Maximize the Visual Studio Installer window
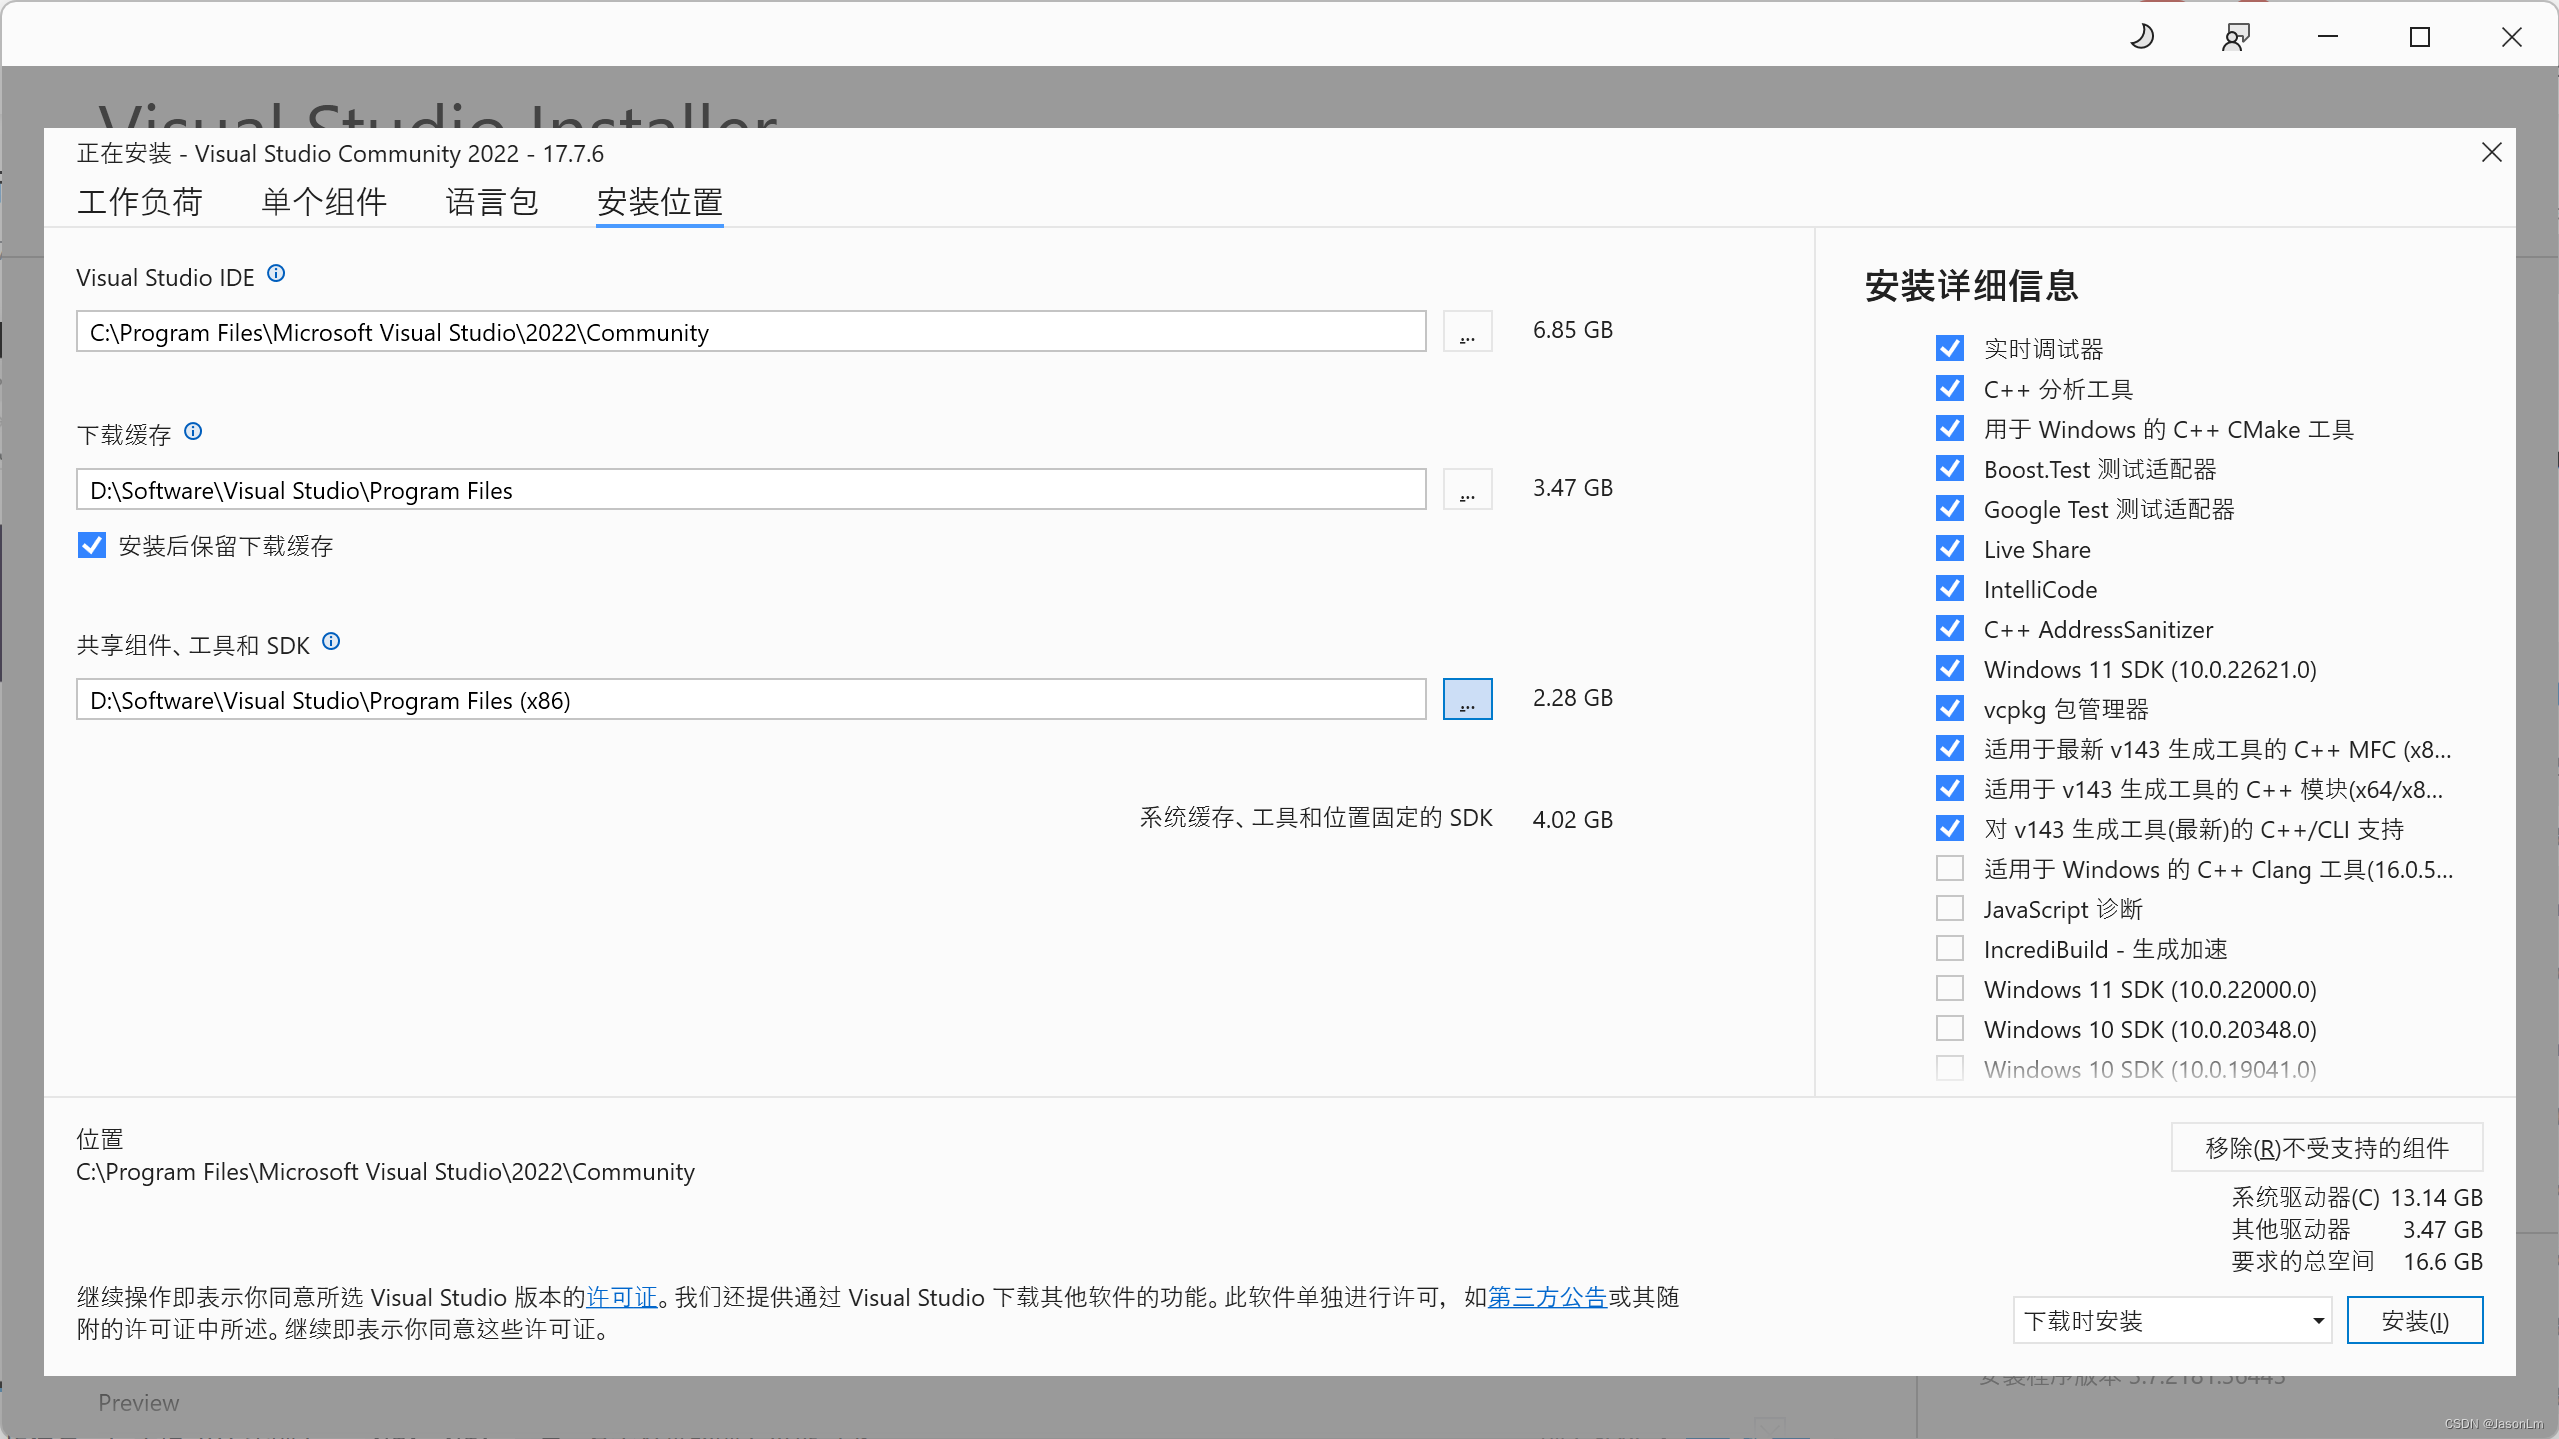Screen dimensions: 2559x1439 point(2420,37)
